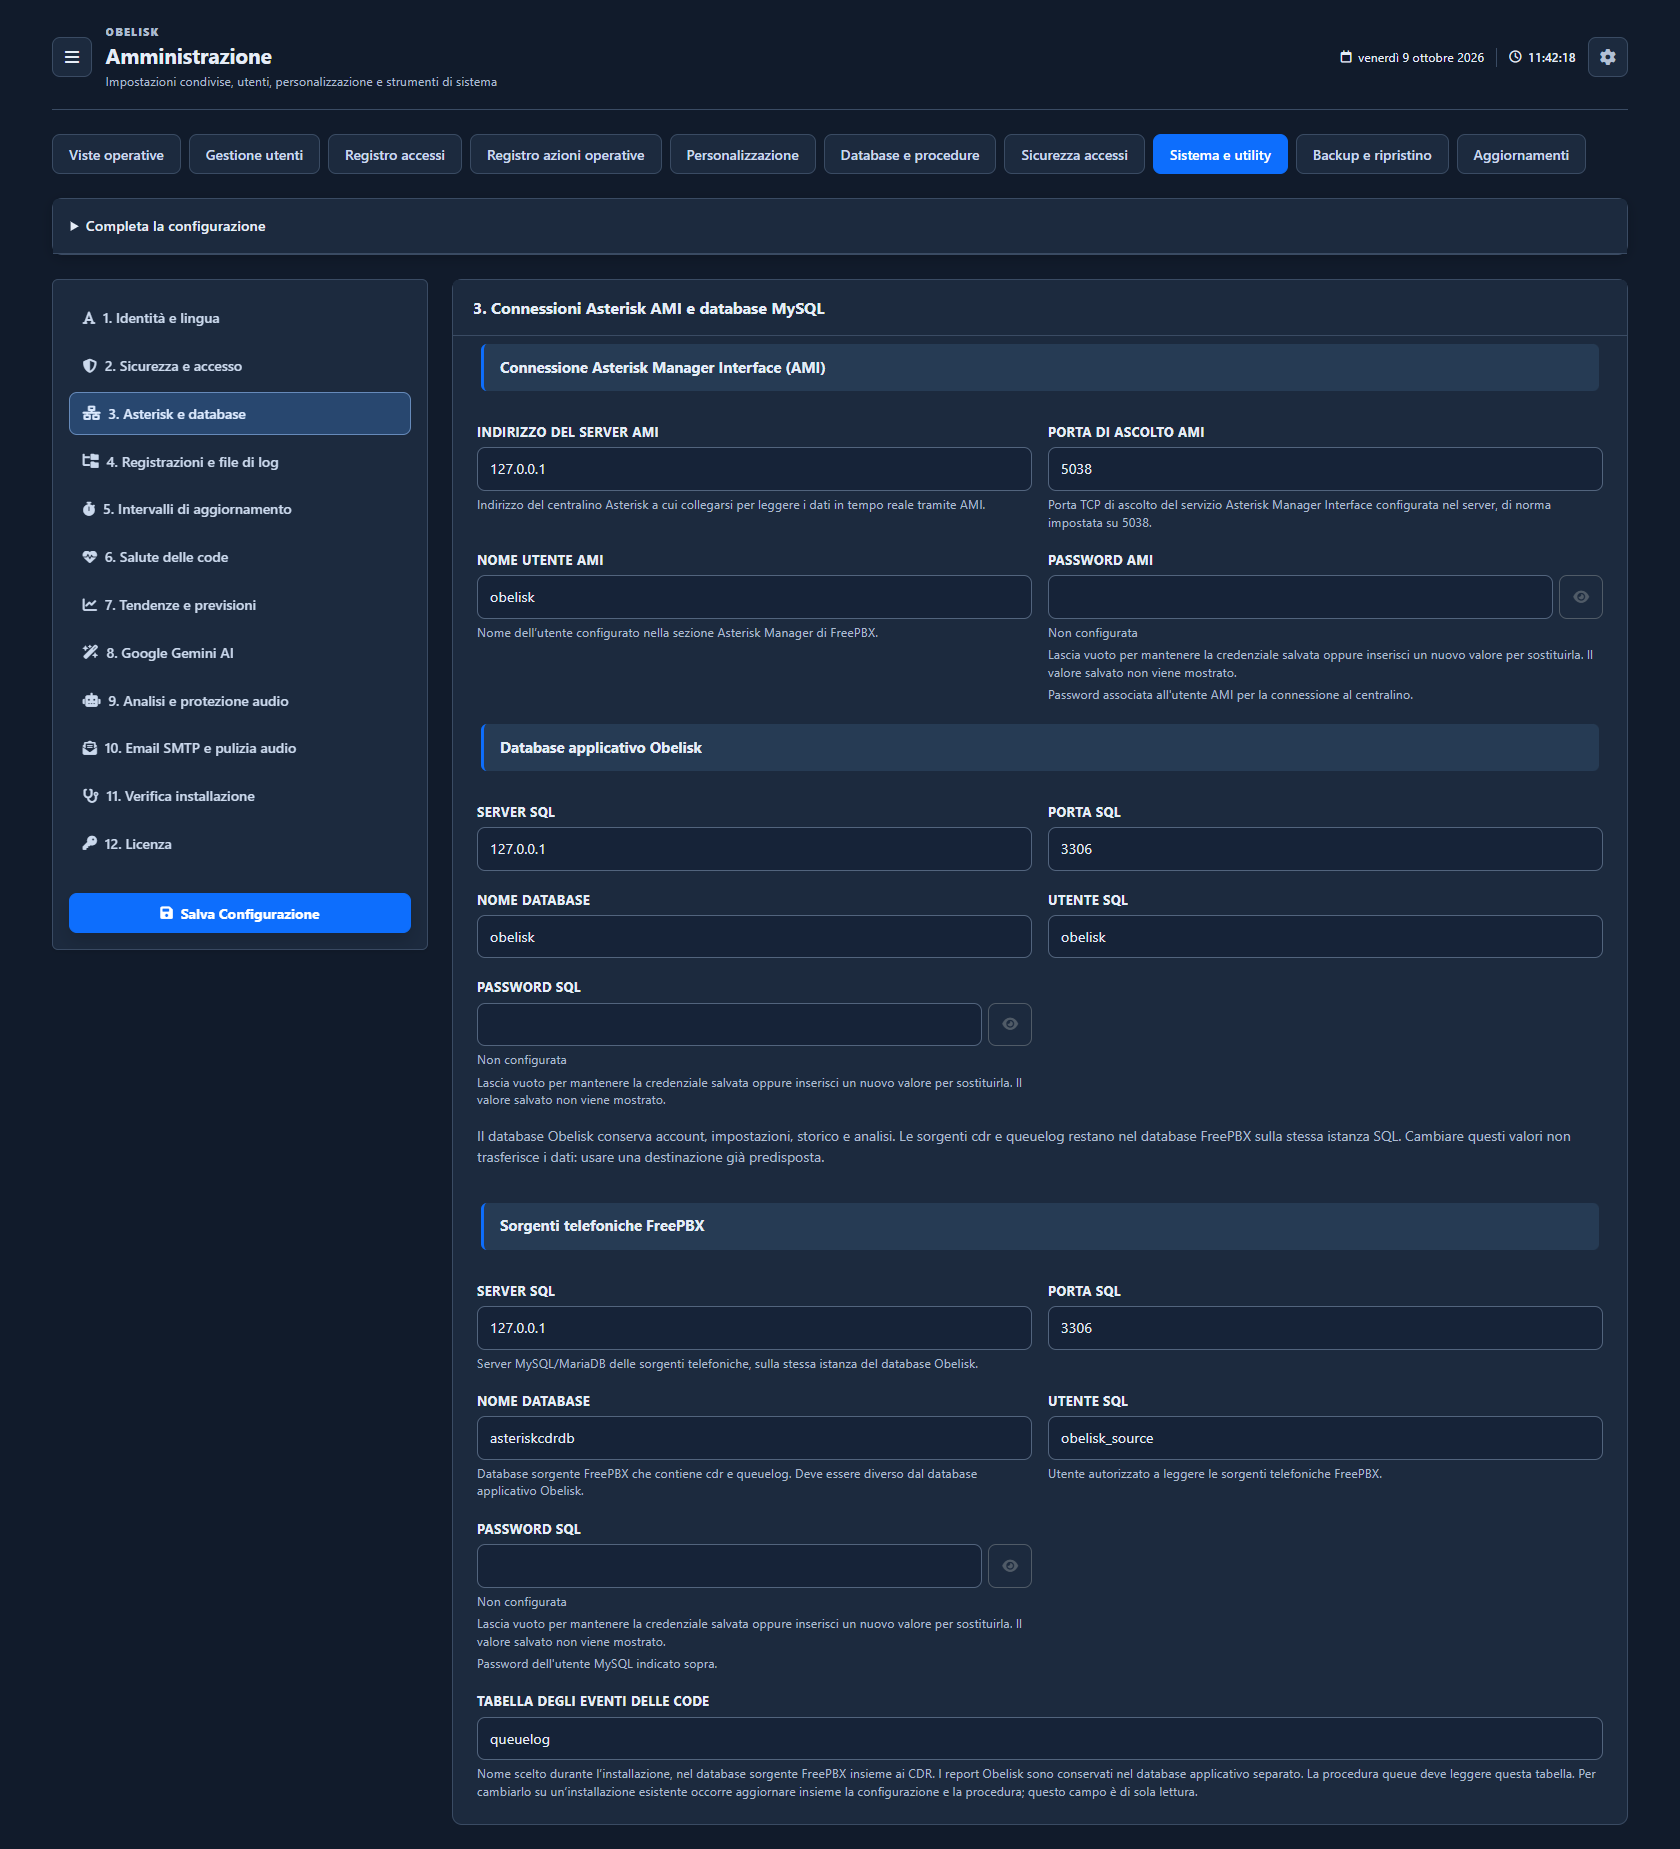The height and width of the screenshot is (1849, 1680).
Task: Open the Gestione utenti tab
Action: point(254,155)
